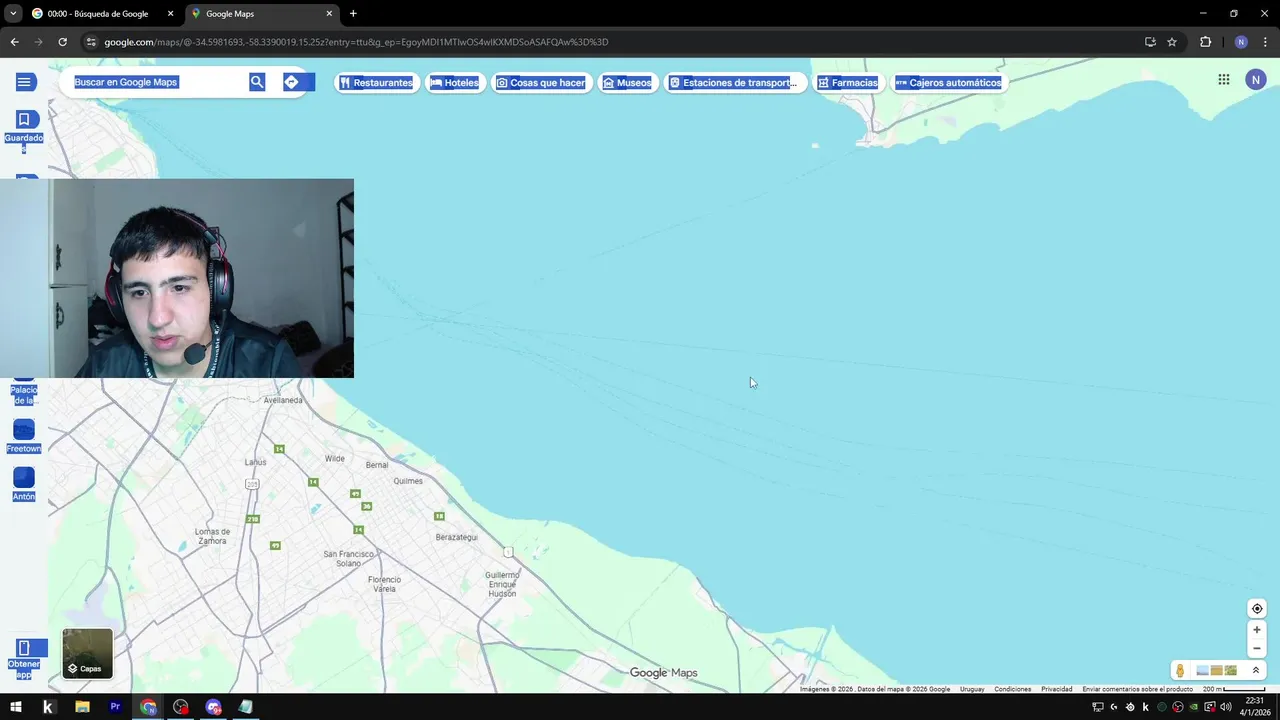The height and width of the screenshot is (720, 1280).
Task: Open the volume control in tray
Action: coord(1226,707)
